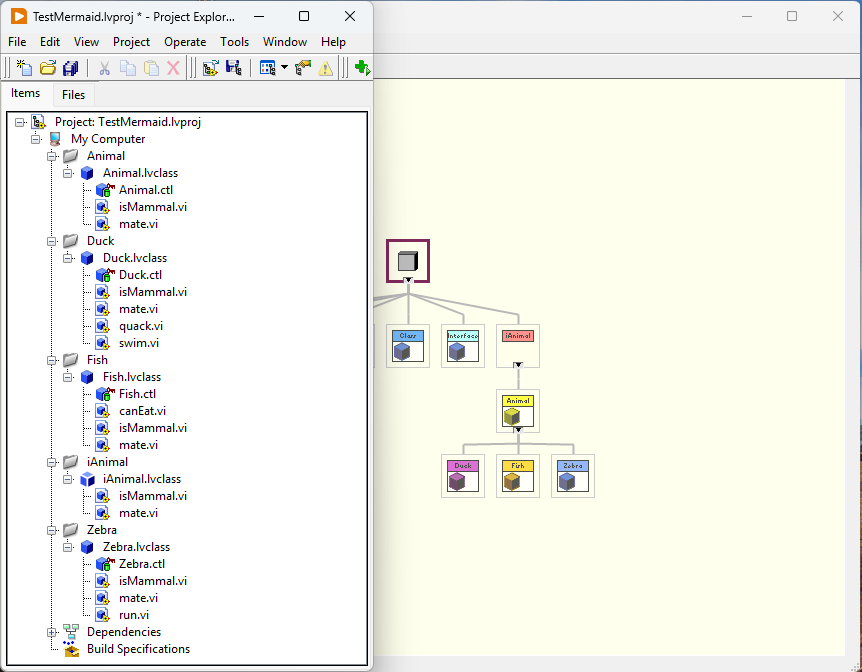Screen dimensions: 862x672
Task: Select the Build Specifications item
Action: click(x=138, y=649)
